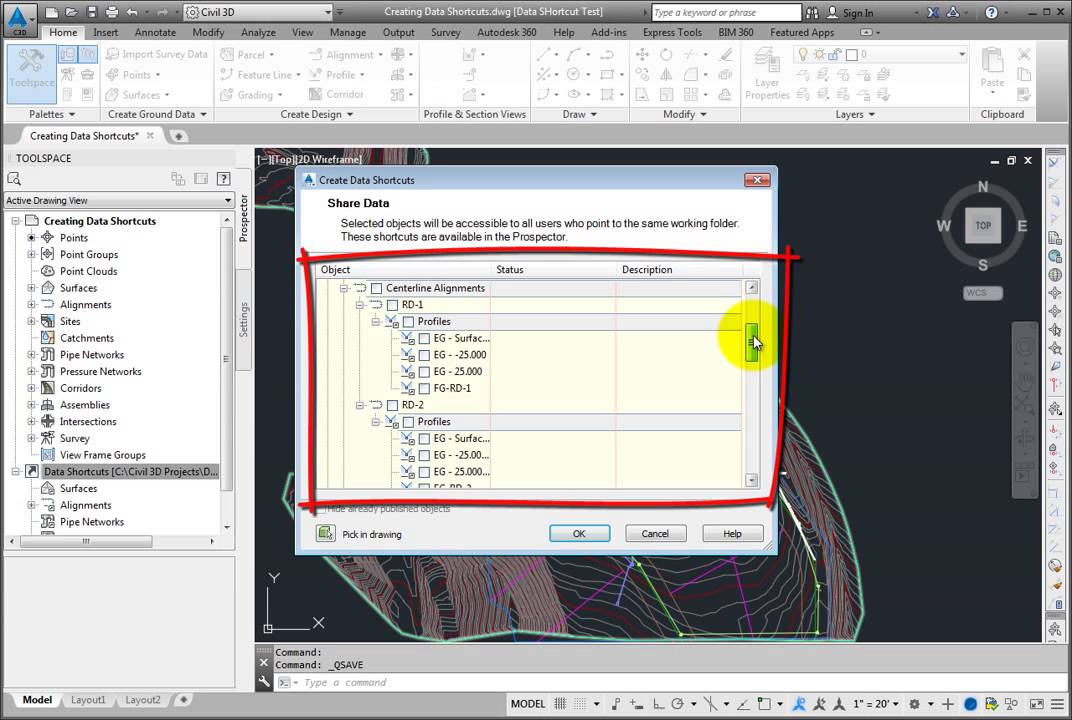Click the Civil 3D application menu logo
This screenshot has width=1072, height=720.
tap(20, 19)
